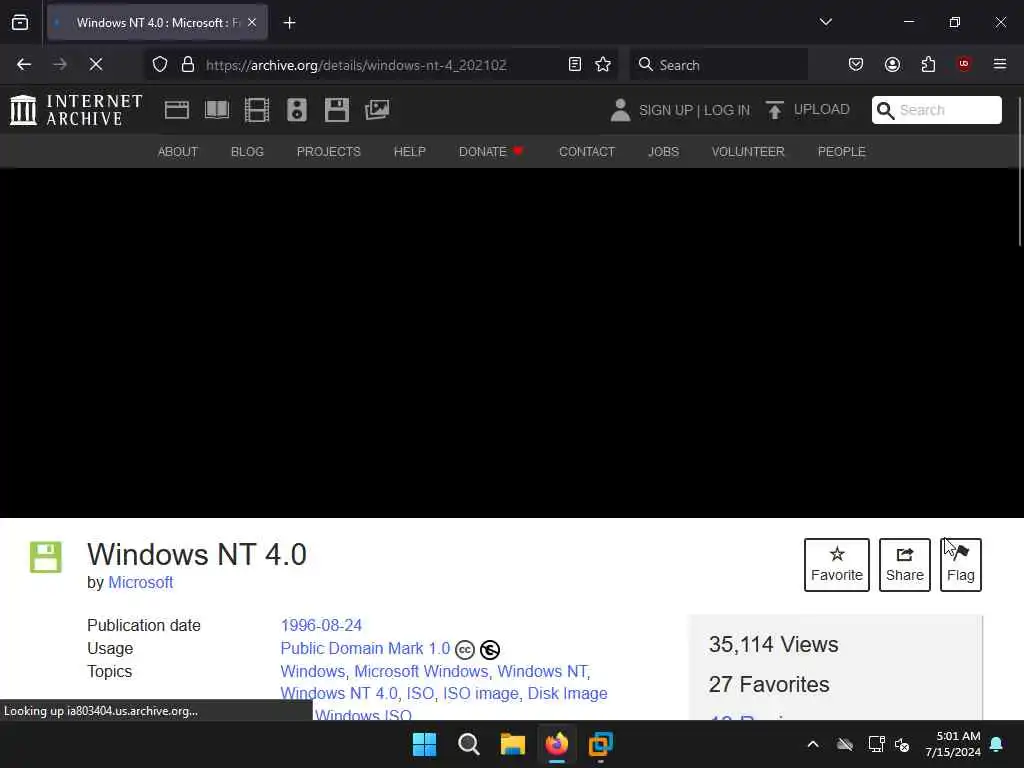Open File Explorer from the taskbar
This screenshot has height=768, width=1024.
513,744
